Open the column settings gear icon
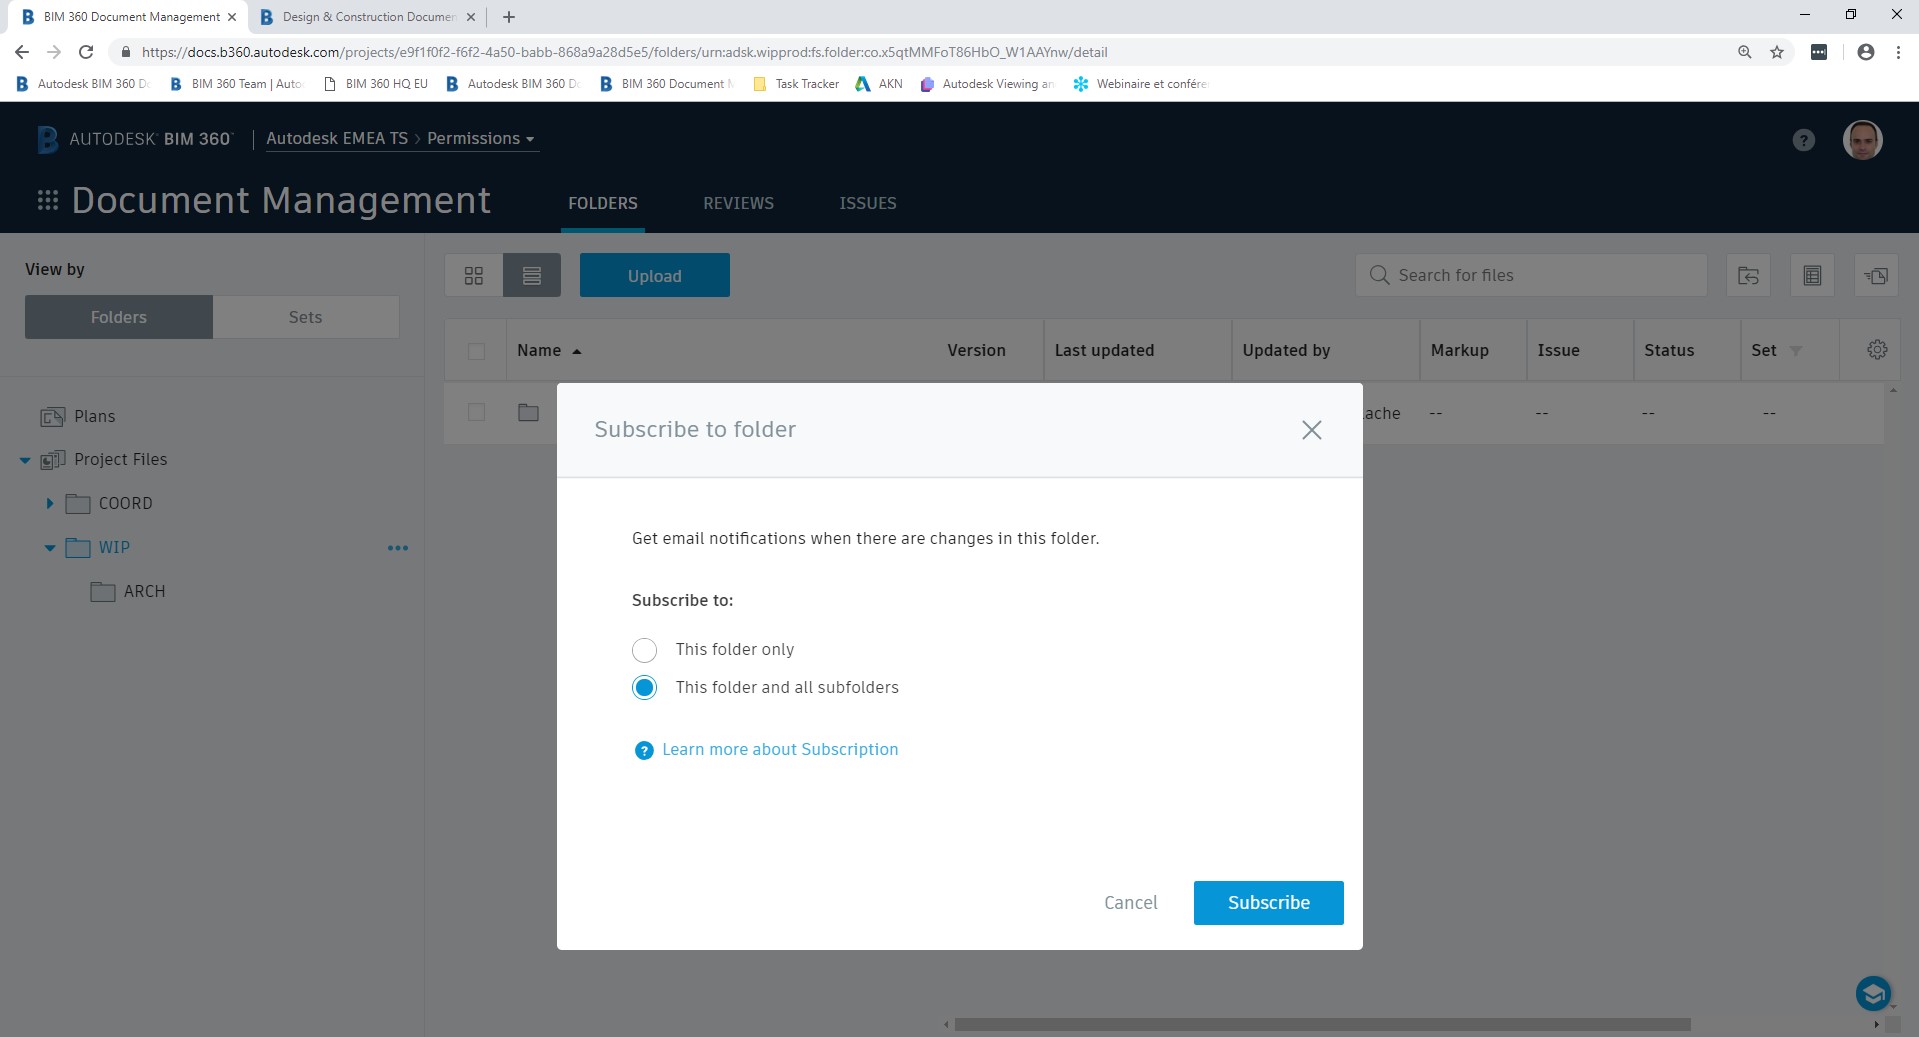 coord(1875,350)
